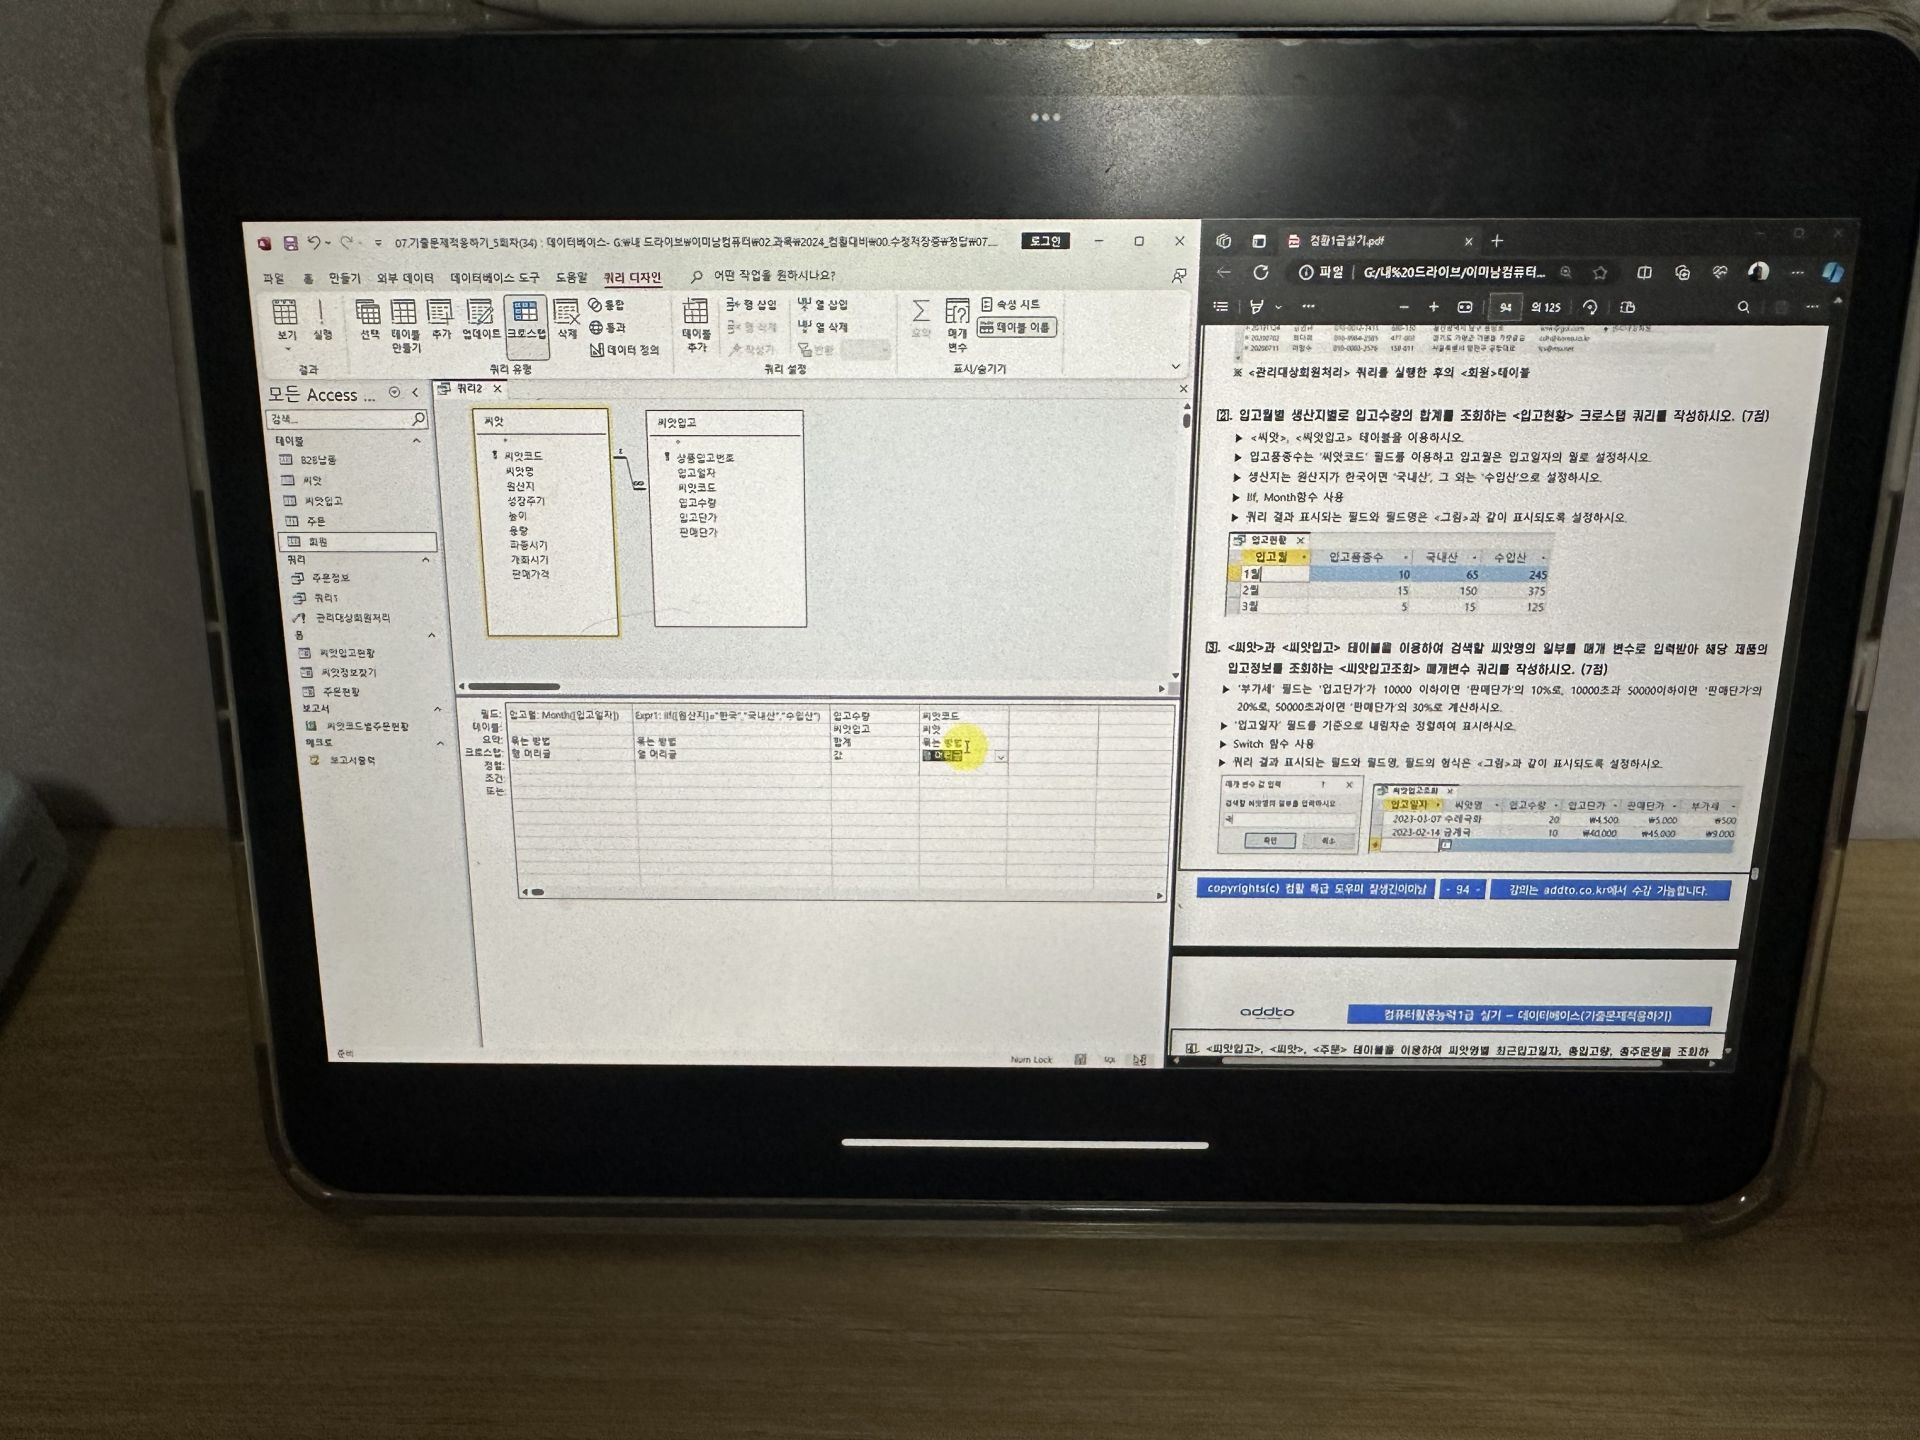The width and height of the screenshot is (1920, 1440).
Task: Click the PDF rotate page icon
Action: click(x=1590, y=307)
